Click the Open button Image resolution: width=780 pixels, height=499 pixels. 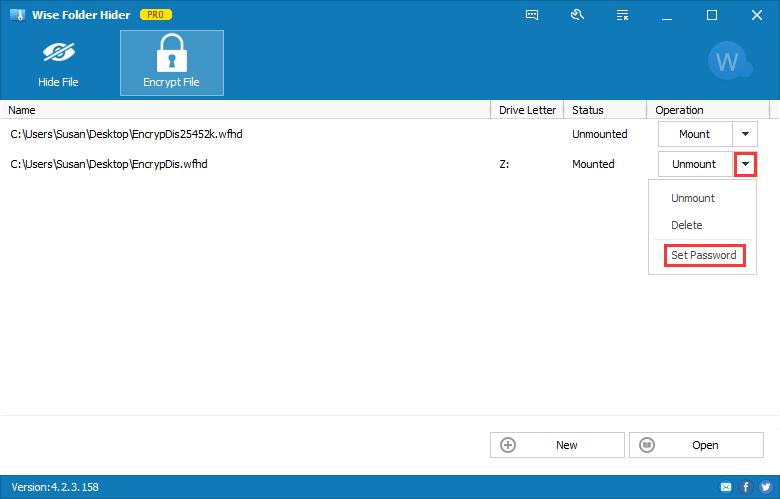pos(696,445)
